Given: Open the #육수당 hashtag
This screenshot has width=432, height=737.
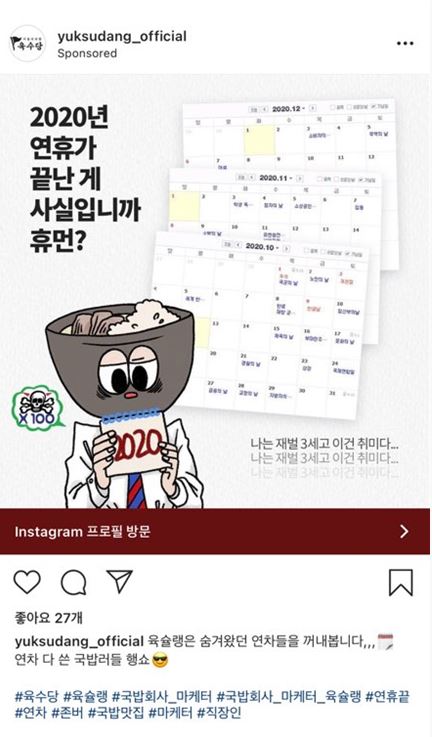Looking at the screenshot, I should (x=37, y=696).
